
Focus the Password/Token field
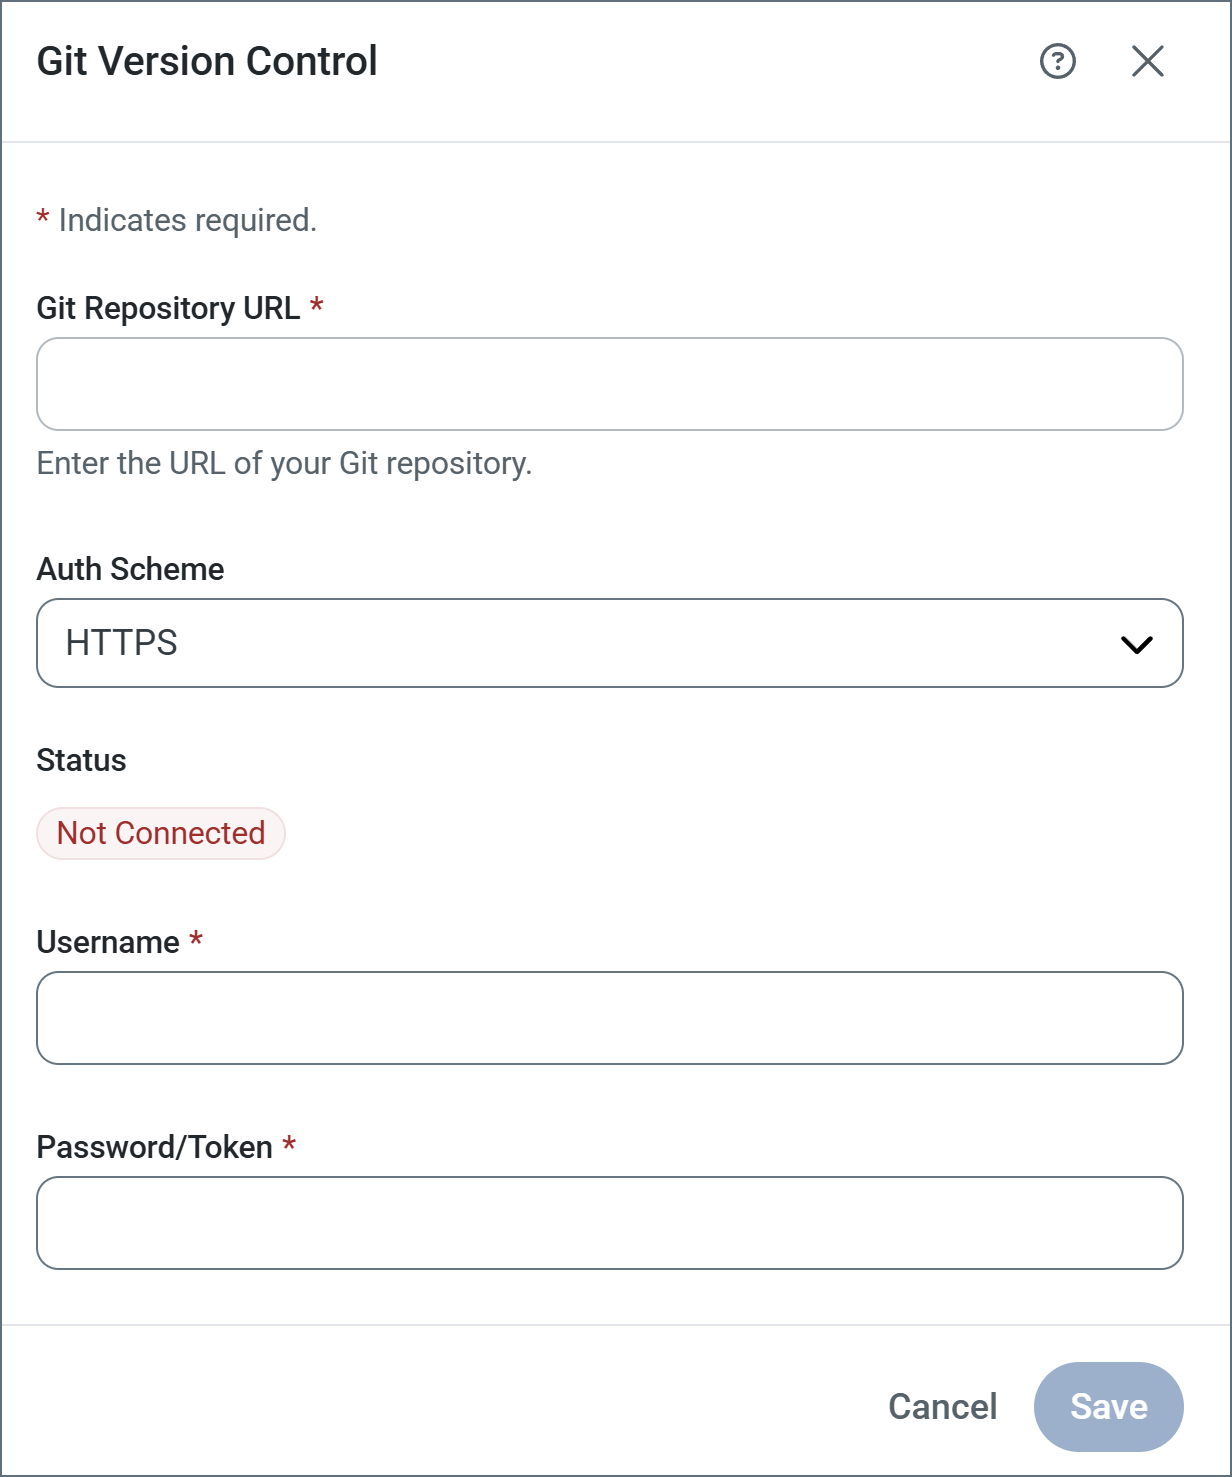[x=609, y=1223]
